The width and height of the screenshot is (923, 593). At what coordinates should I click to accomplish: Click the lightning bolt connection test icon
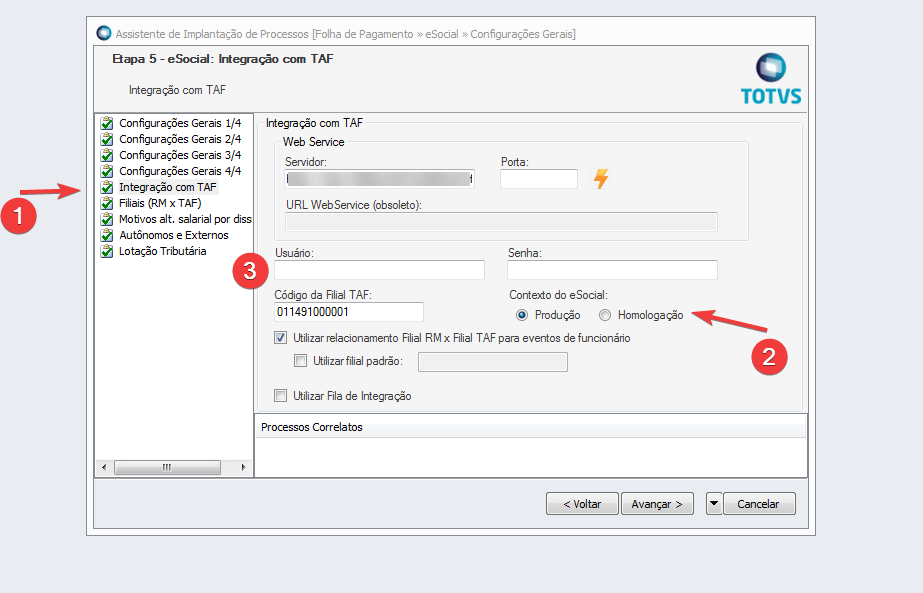point(600,178)
